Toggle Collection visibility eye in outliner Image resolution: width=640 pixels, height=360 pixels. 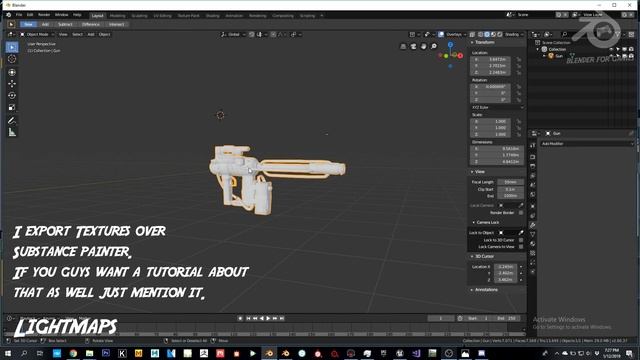pos(611,49)
